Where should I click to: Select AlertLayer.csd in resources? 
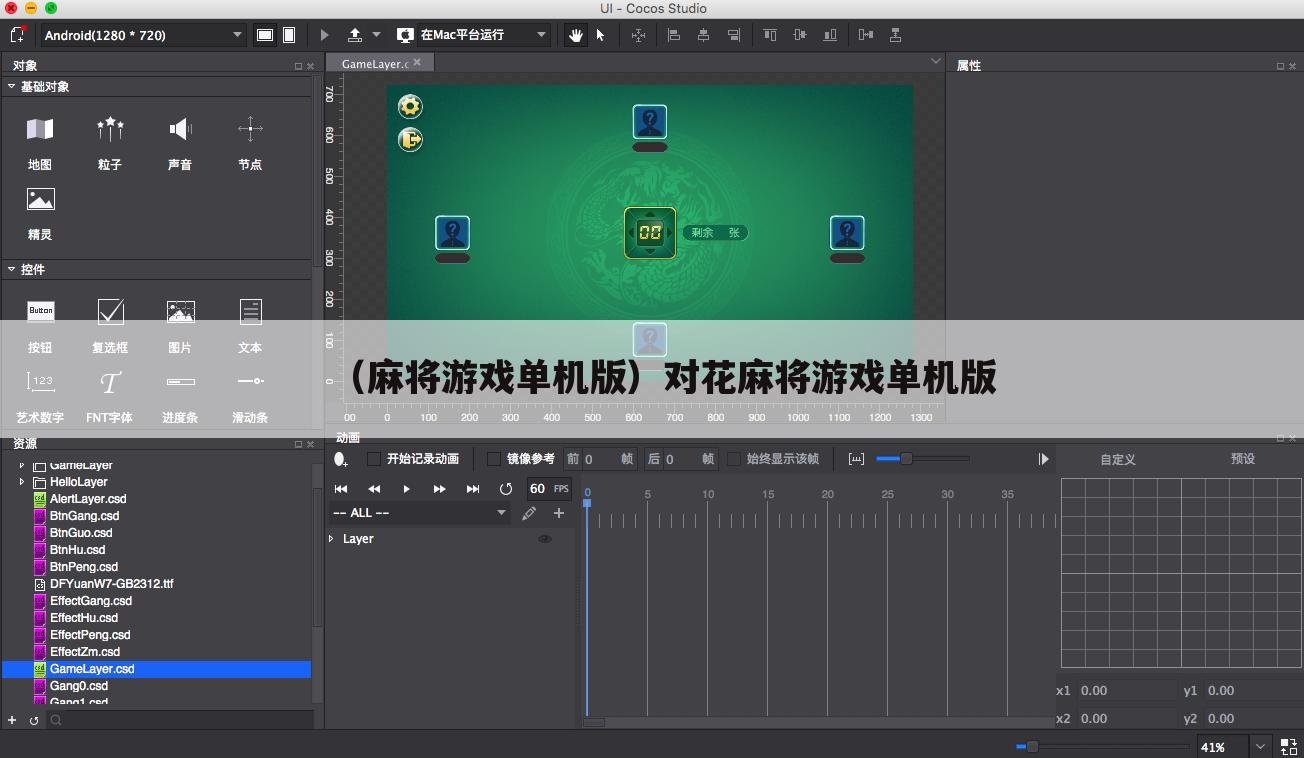click(88, 499)
